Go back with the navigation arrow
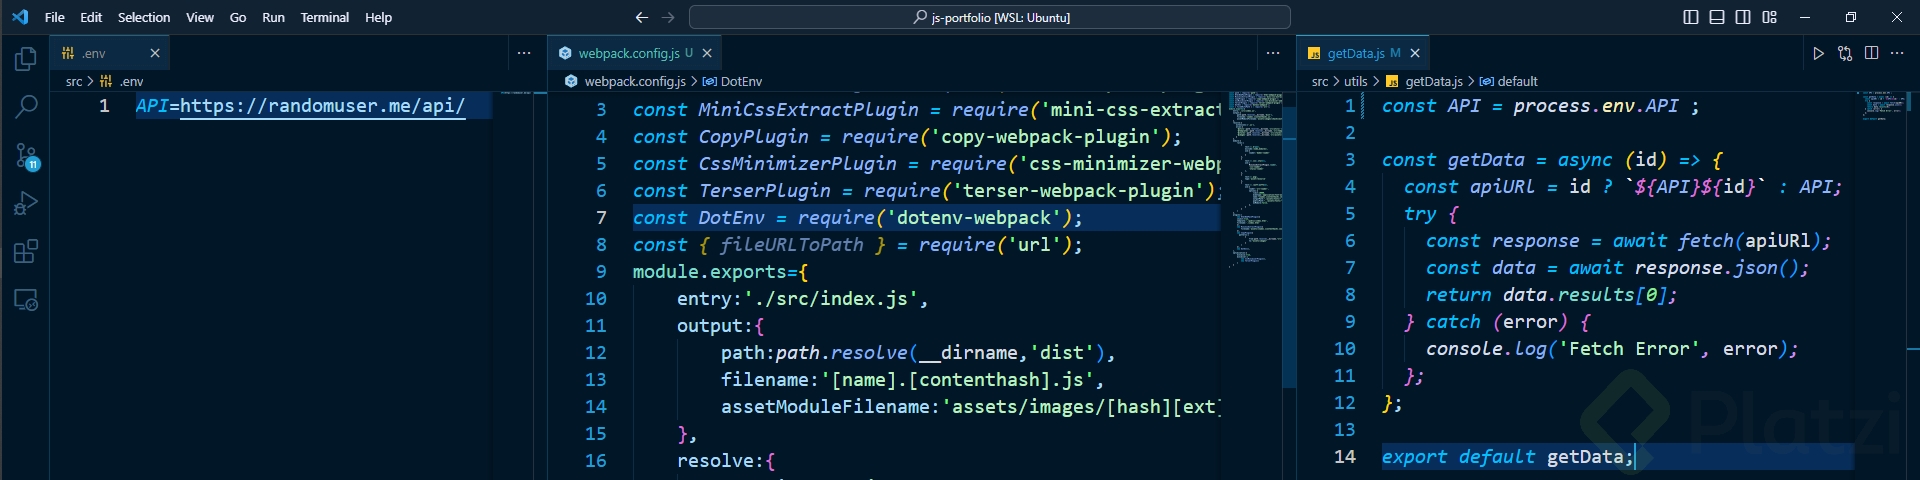 pyautogui.click(x=642, y=17)
